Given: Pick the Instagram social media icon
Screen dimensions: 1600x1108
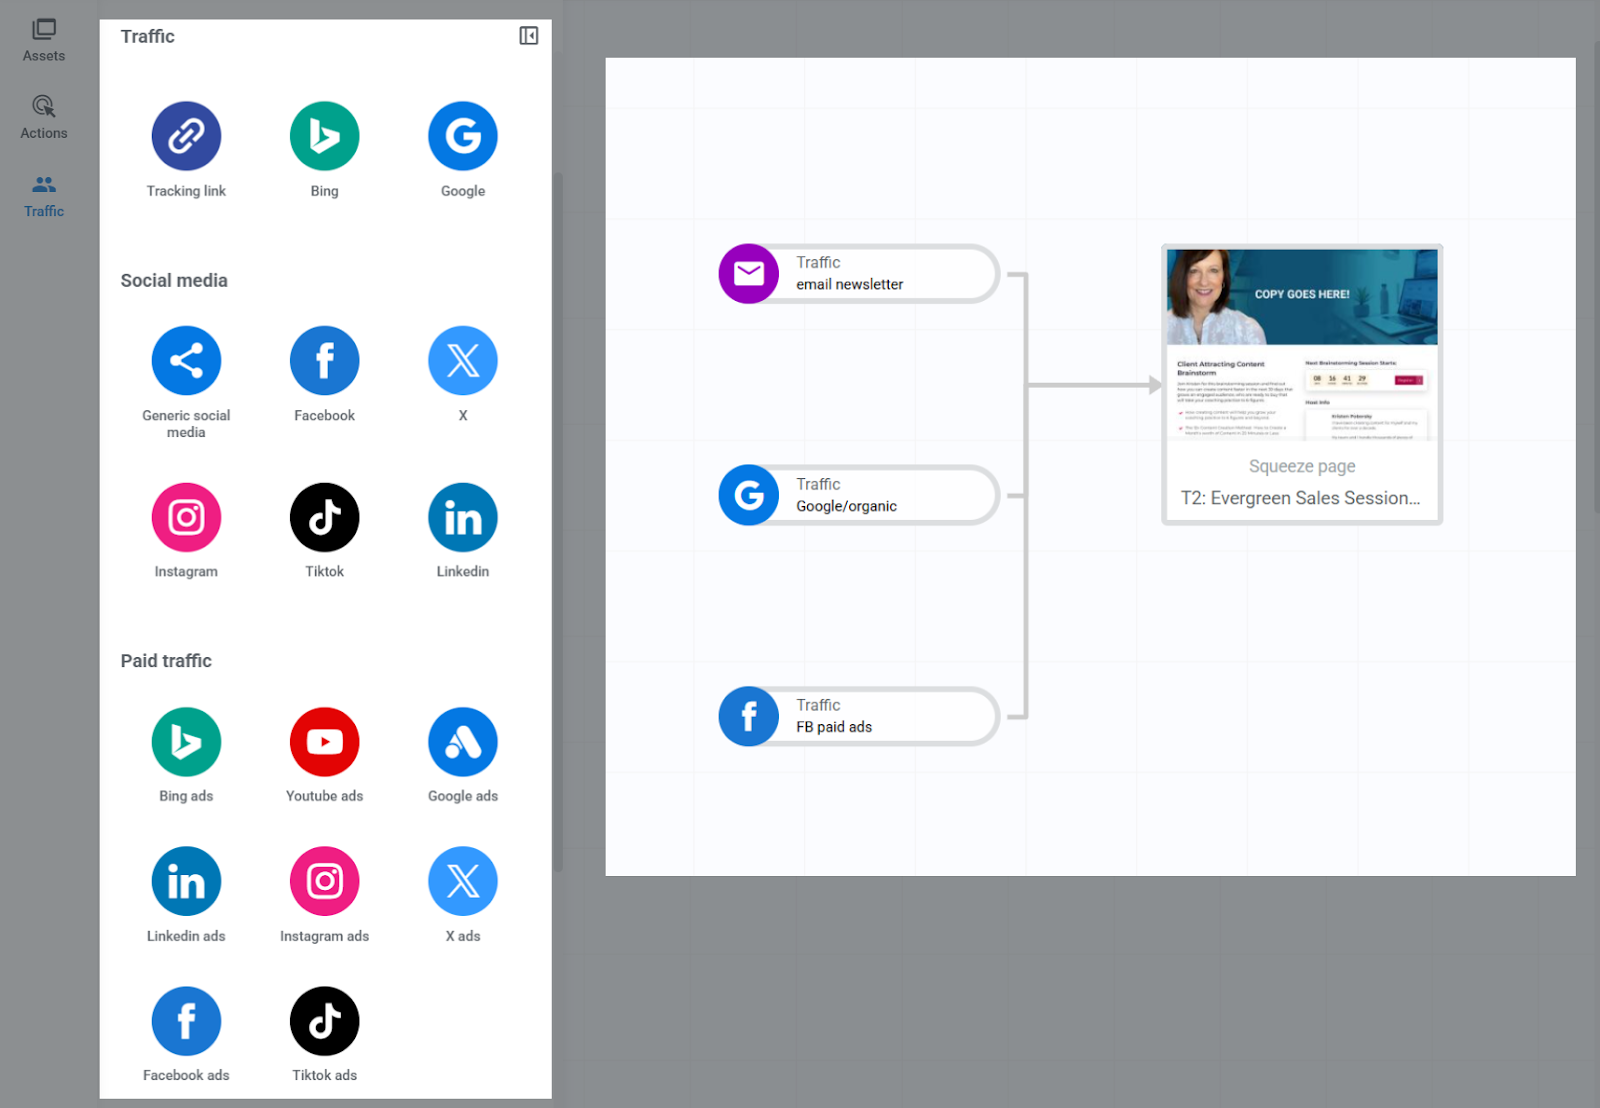Looking at the screenshot, I should tap(186, 517).
